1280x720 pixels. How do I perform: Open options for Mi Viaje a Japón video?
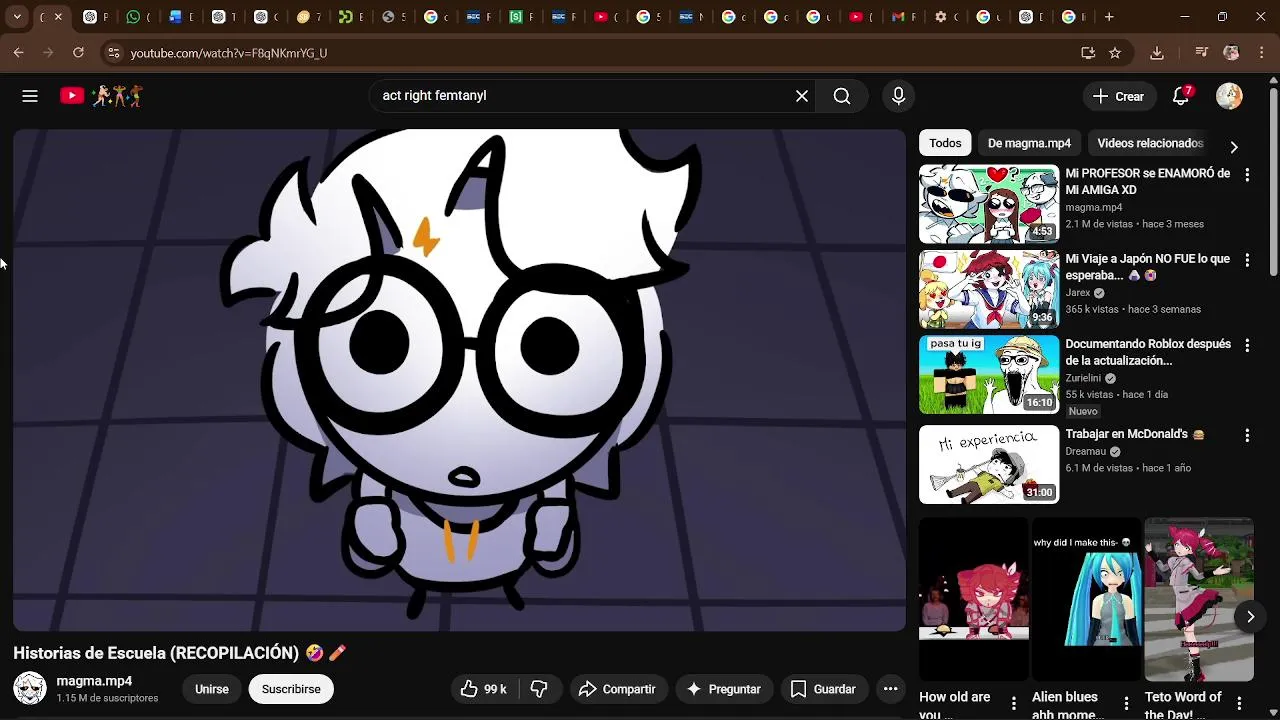click(1247, 260)
